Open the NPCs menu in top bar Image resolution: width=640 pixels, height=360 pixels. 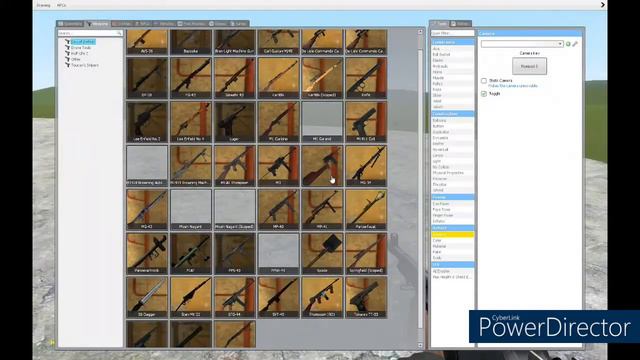pos(61,5)
